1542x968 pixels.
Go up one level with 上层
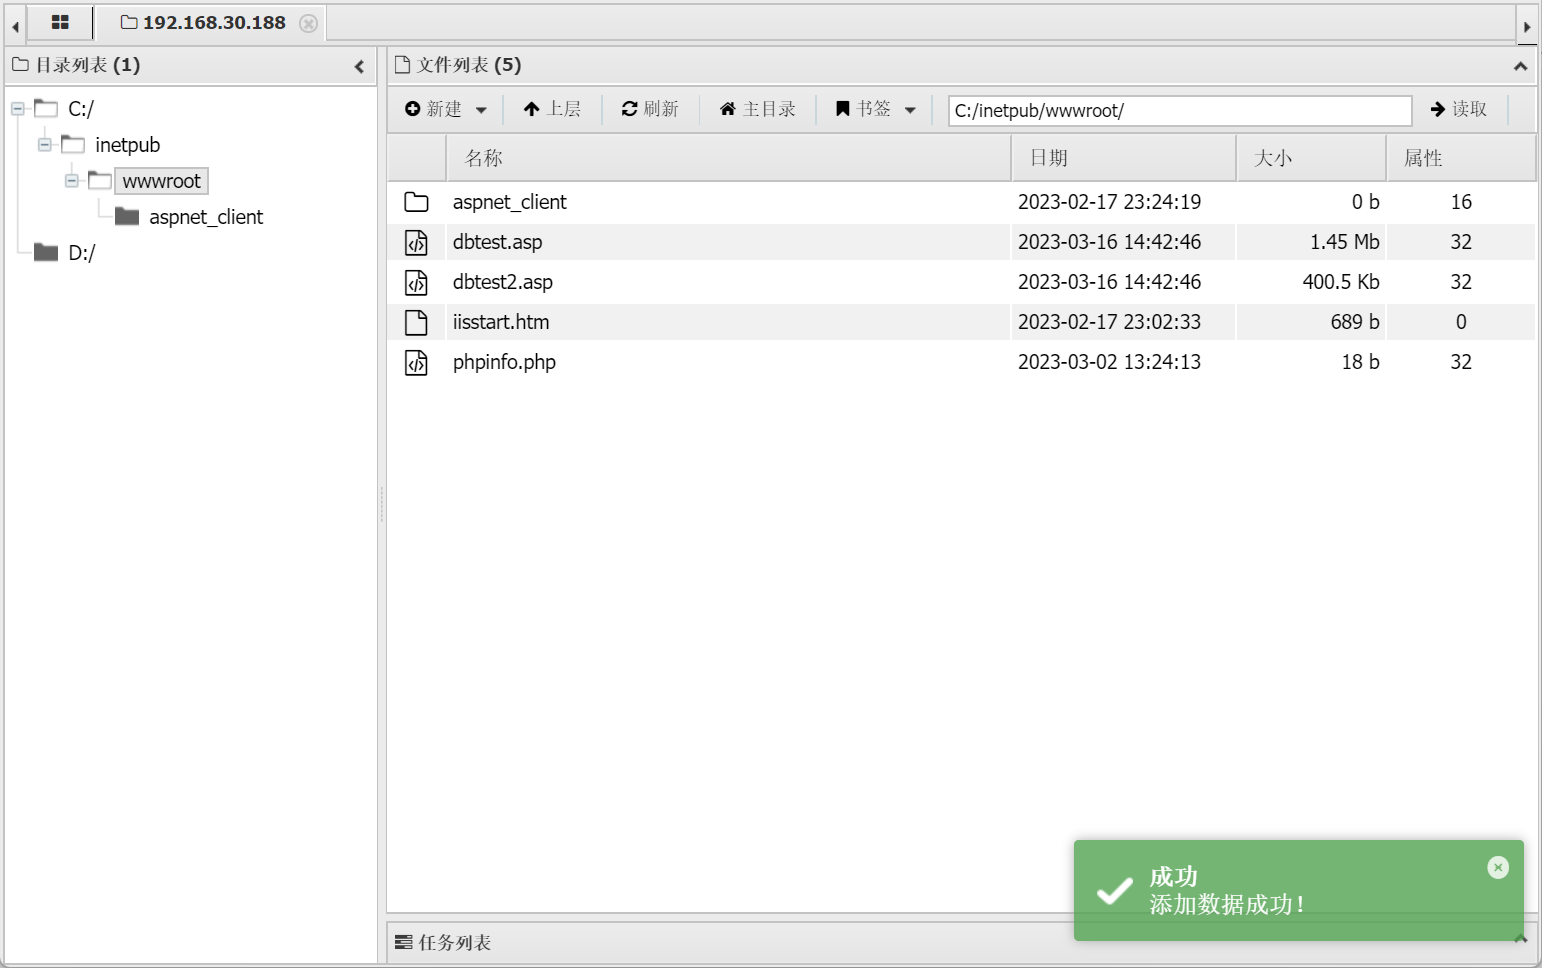[552, 109]
